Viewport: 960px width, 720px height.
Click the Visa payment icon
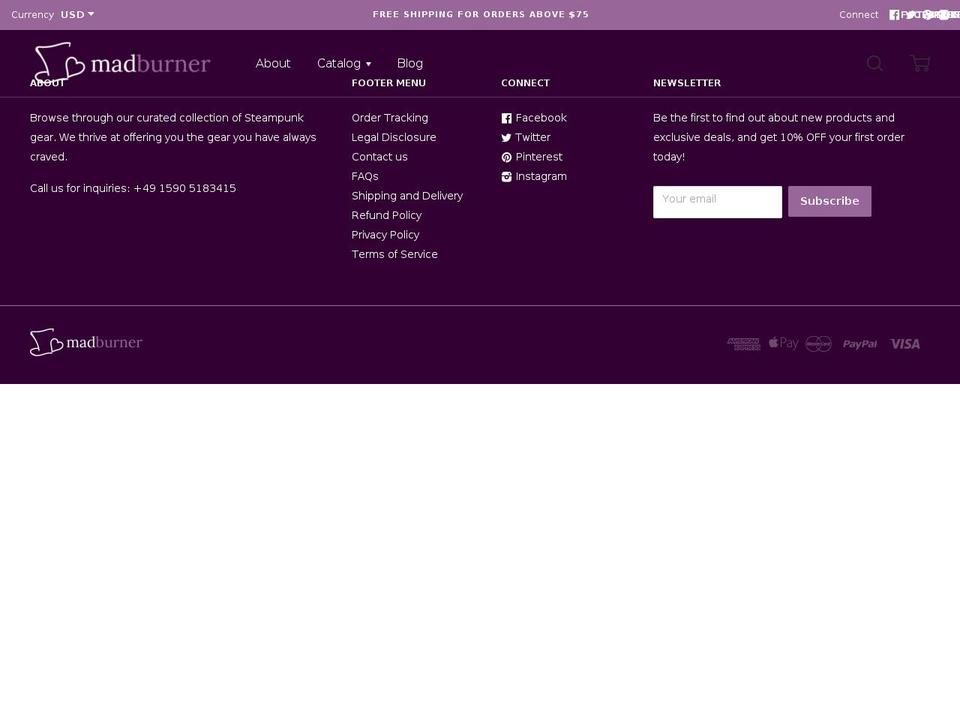tap(905, 344)
